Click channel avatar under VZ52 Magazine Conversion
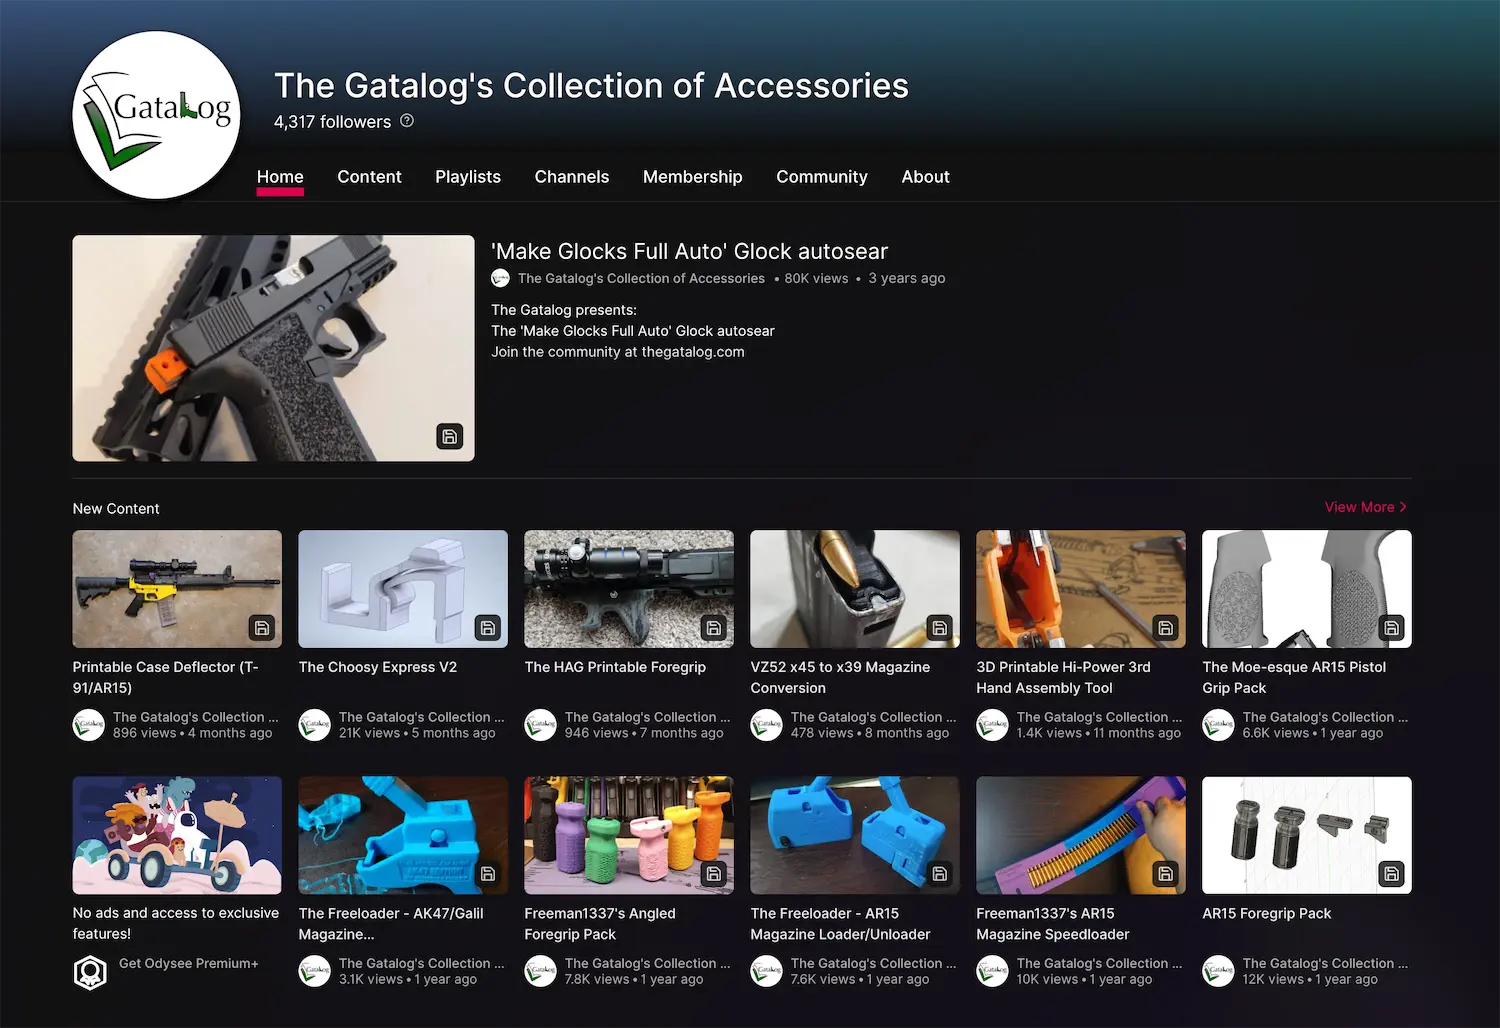The width and height of the screenshot is (1500, 1028). 767,725
